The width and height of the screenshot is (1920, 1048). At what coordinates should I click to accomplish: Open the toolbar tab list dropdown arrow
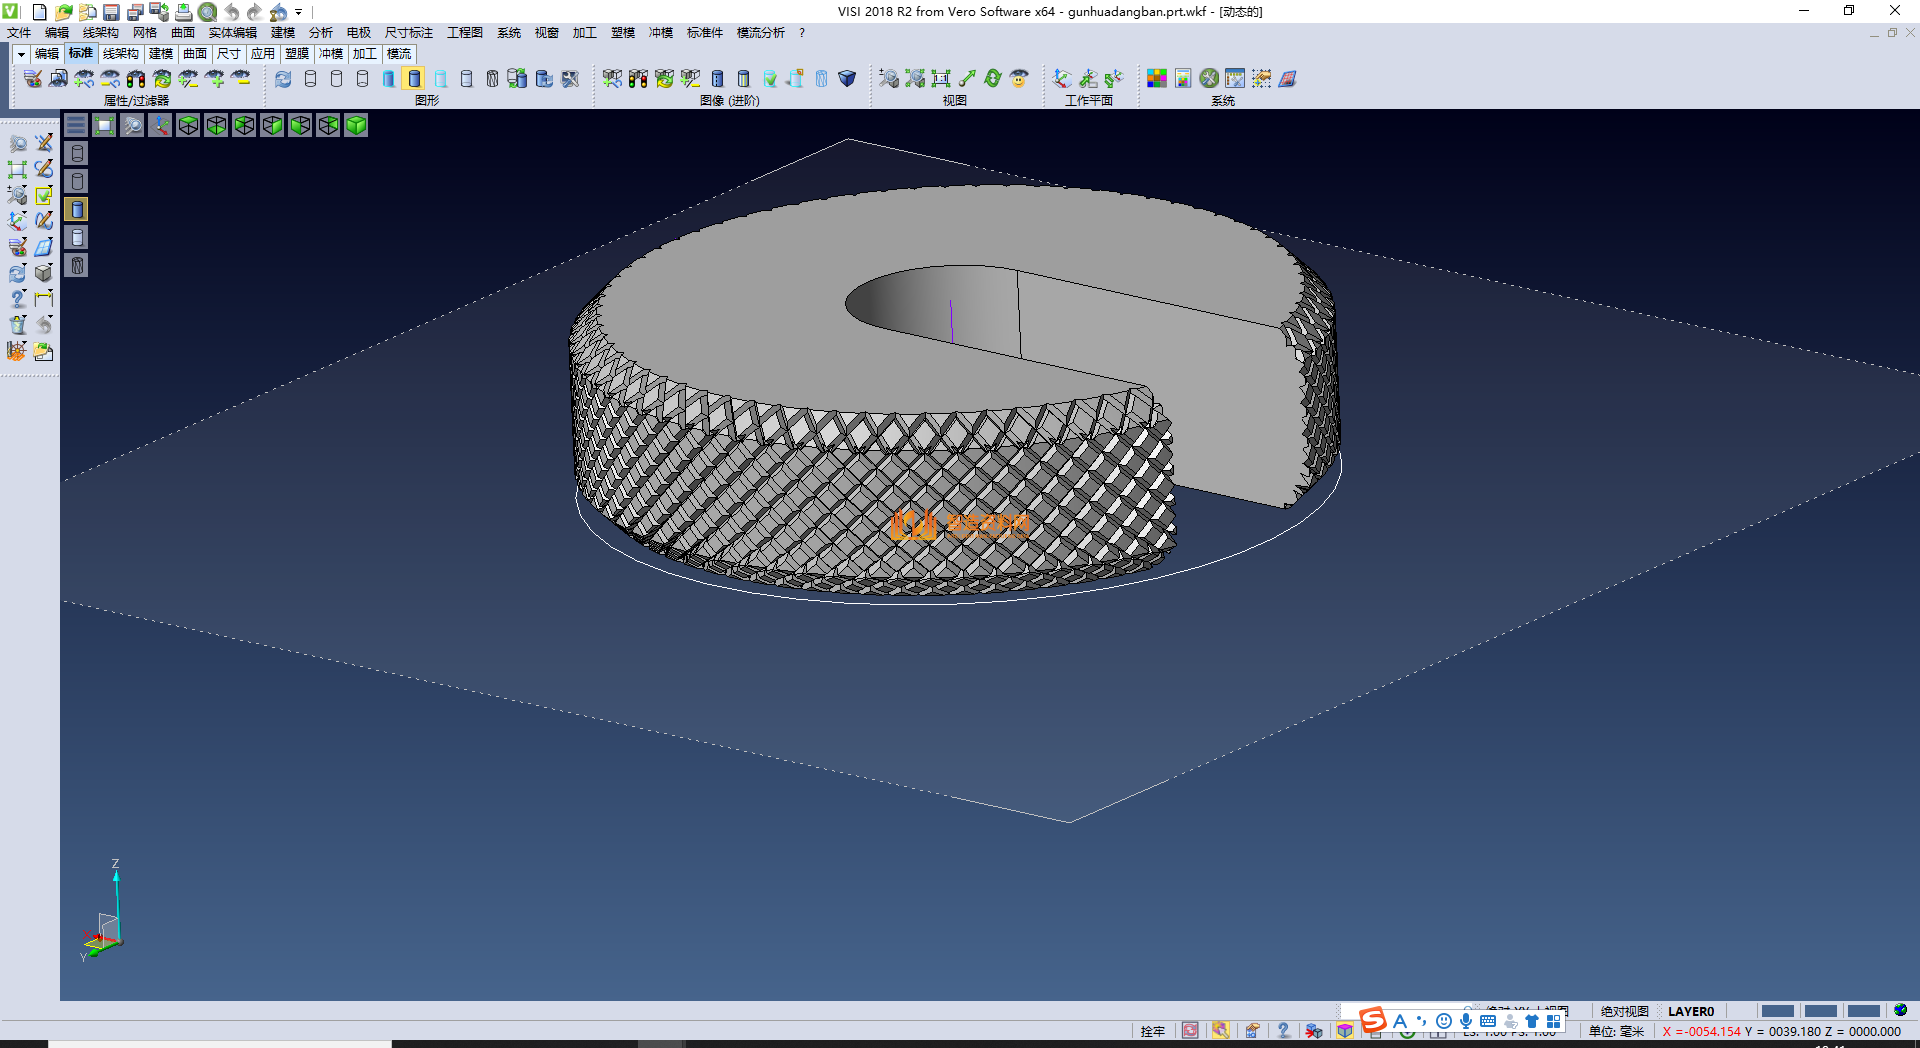point(21,54)
